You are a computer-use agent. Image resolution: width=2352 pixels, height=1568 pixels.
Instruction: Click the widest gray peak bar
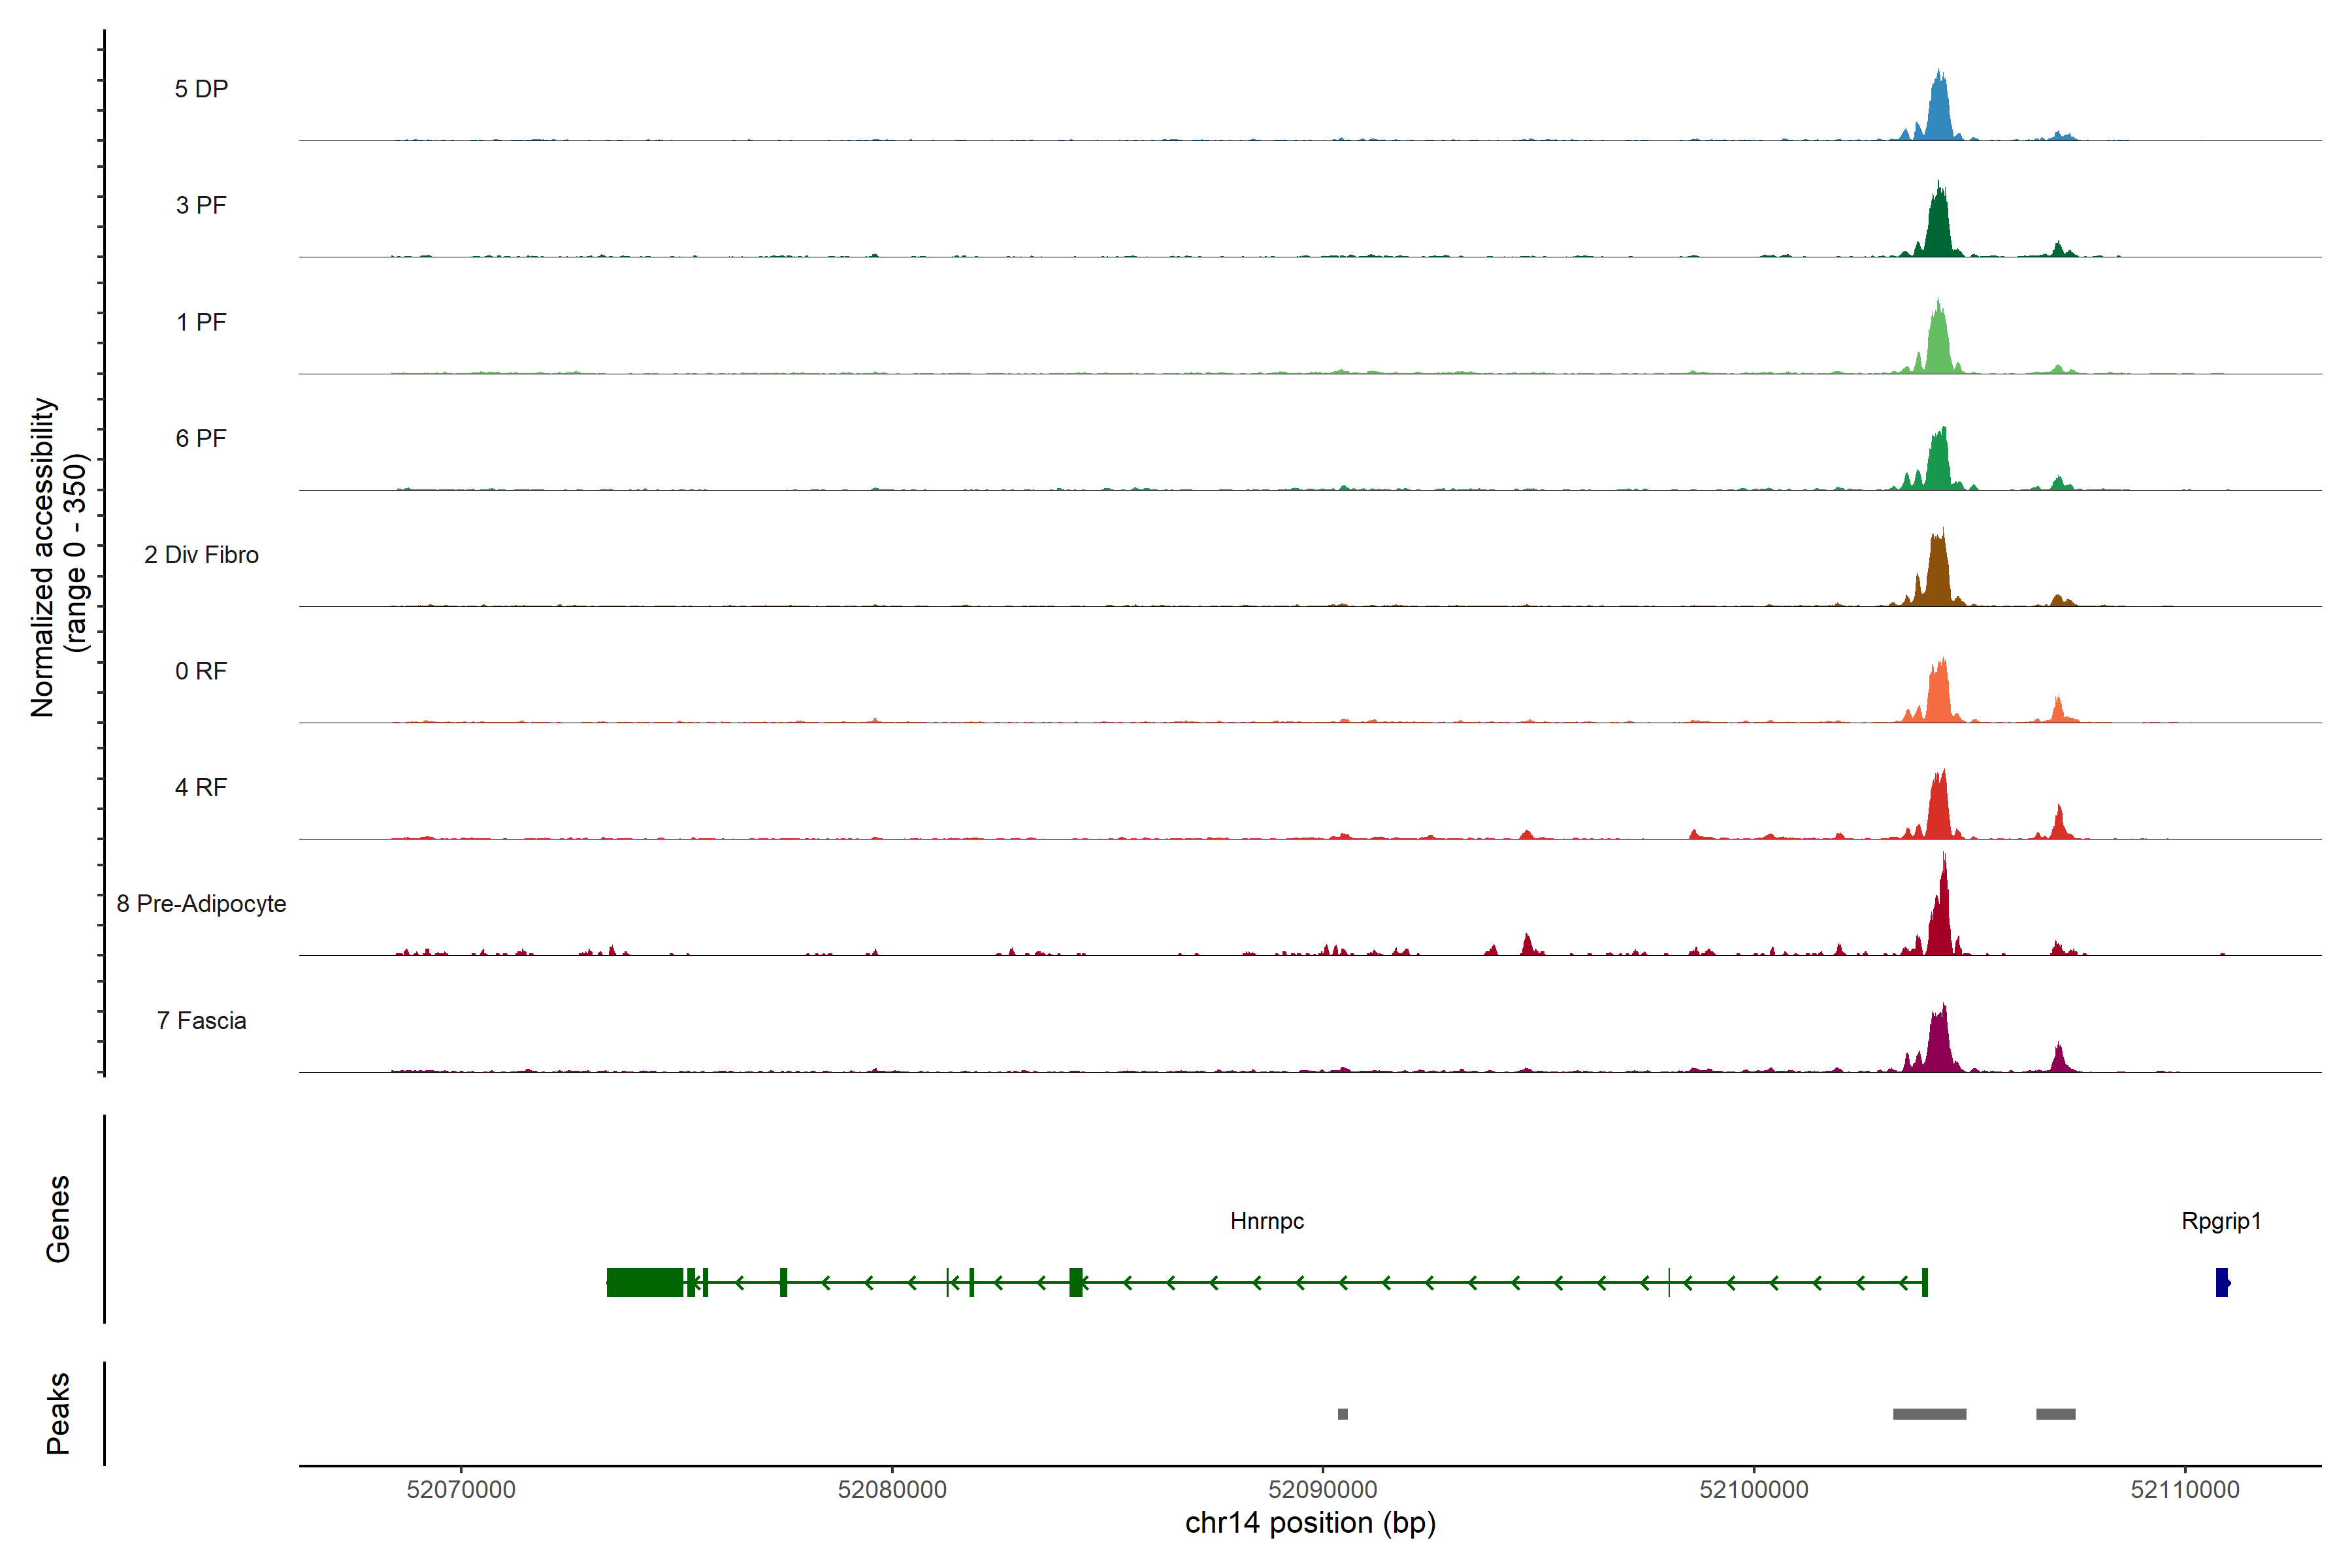coord(1929,1414)
